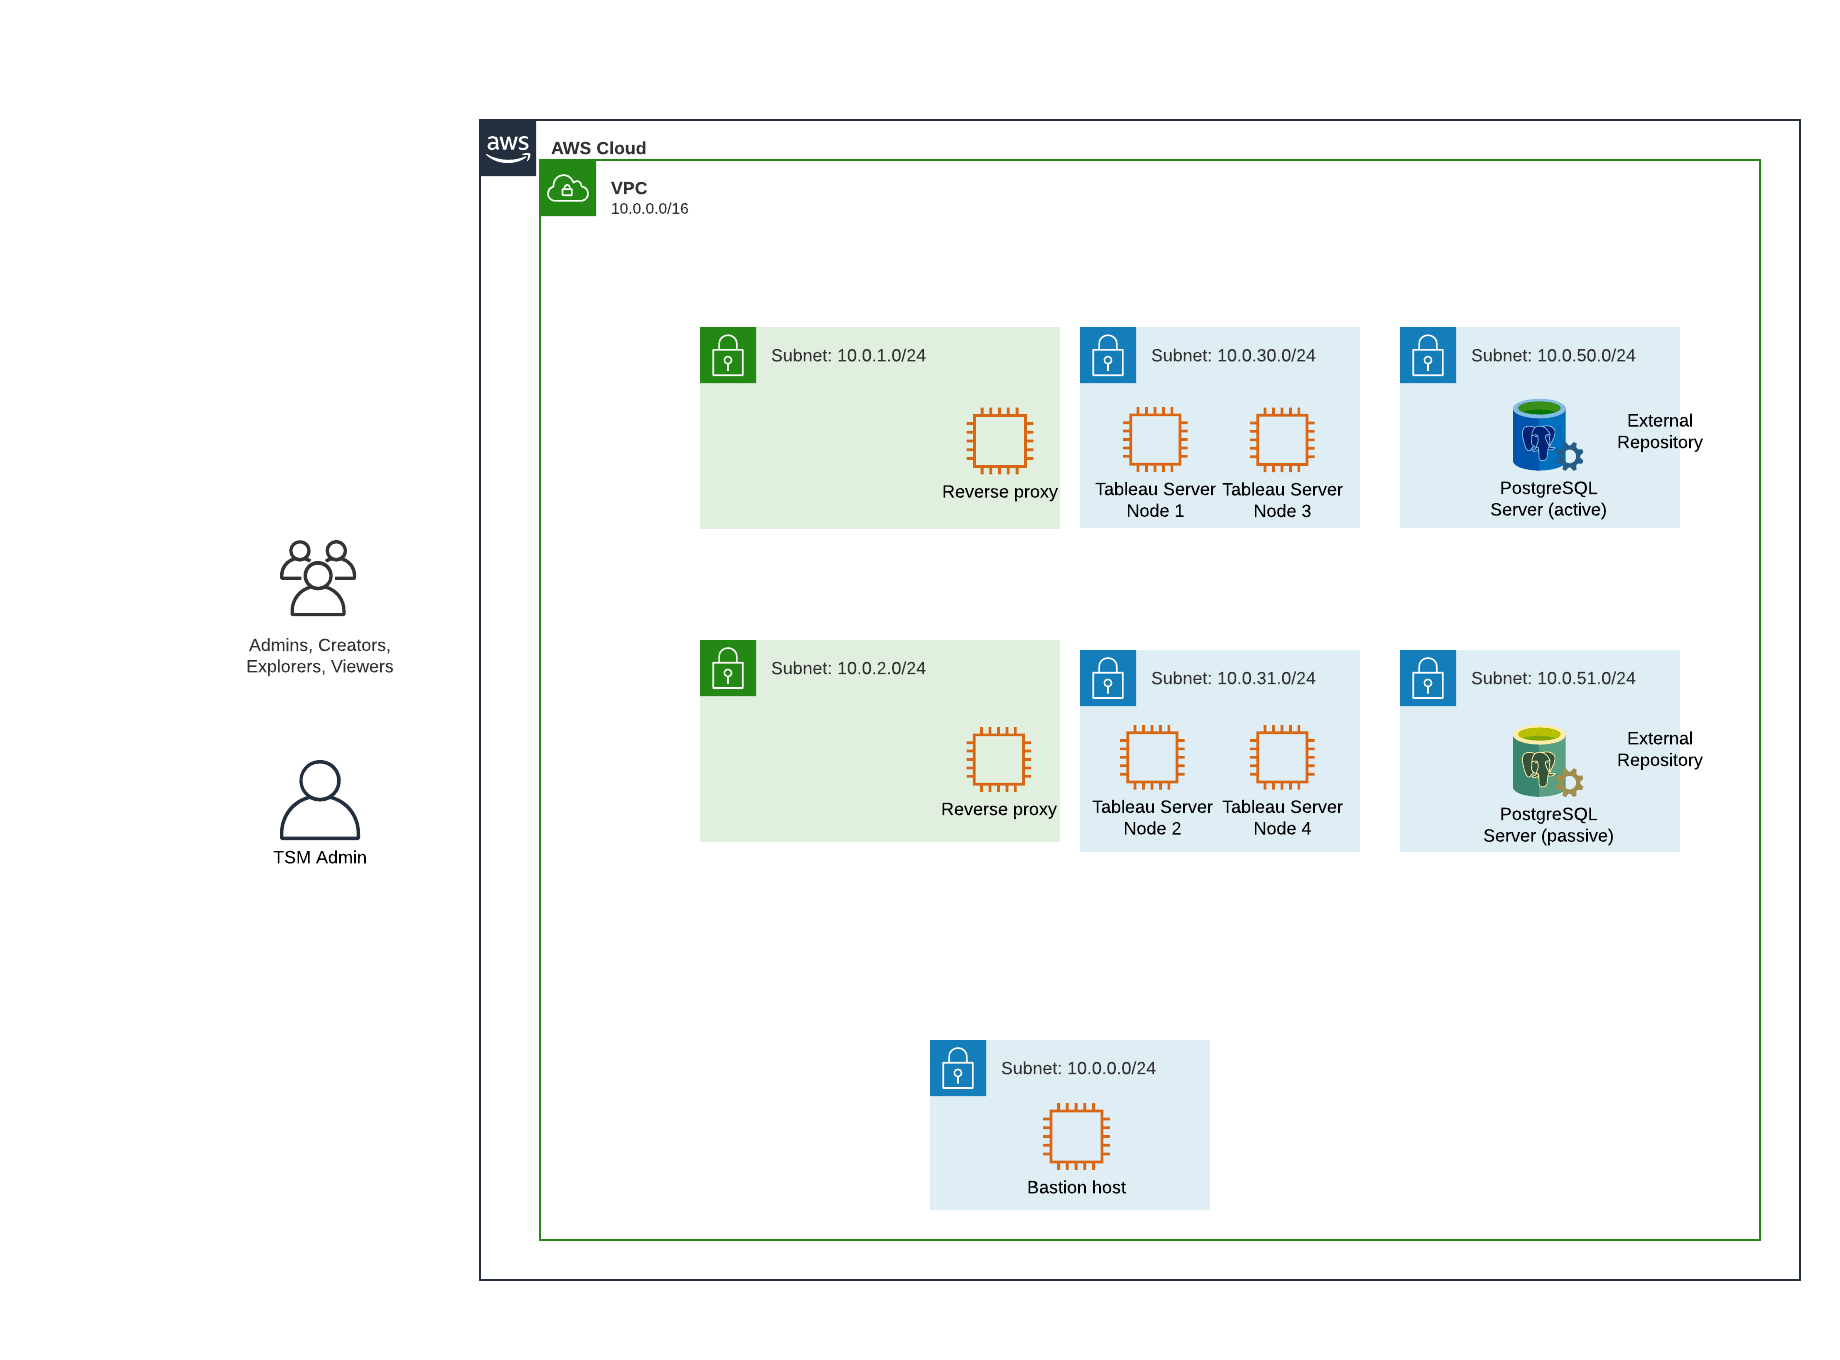Click the Bastion host instance icon

(x=1076, y=1136)
